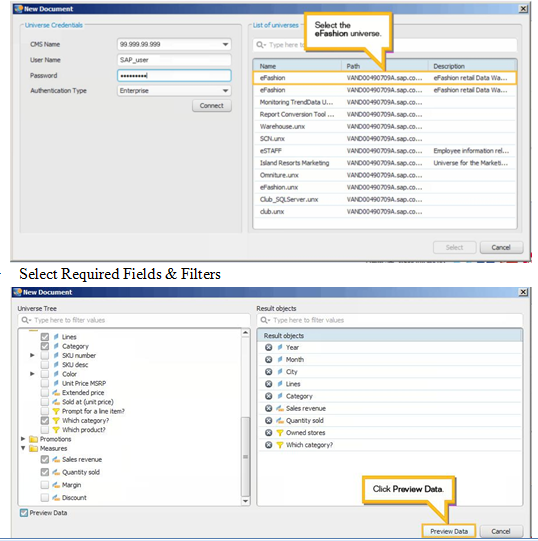Click the Universe Tree scroll down arrow
The image size is (538, 541).
tap(245, 501)
